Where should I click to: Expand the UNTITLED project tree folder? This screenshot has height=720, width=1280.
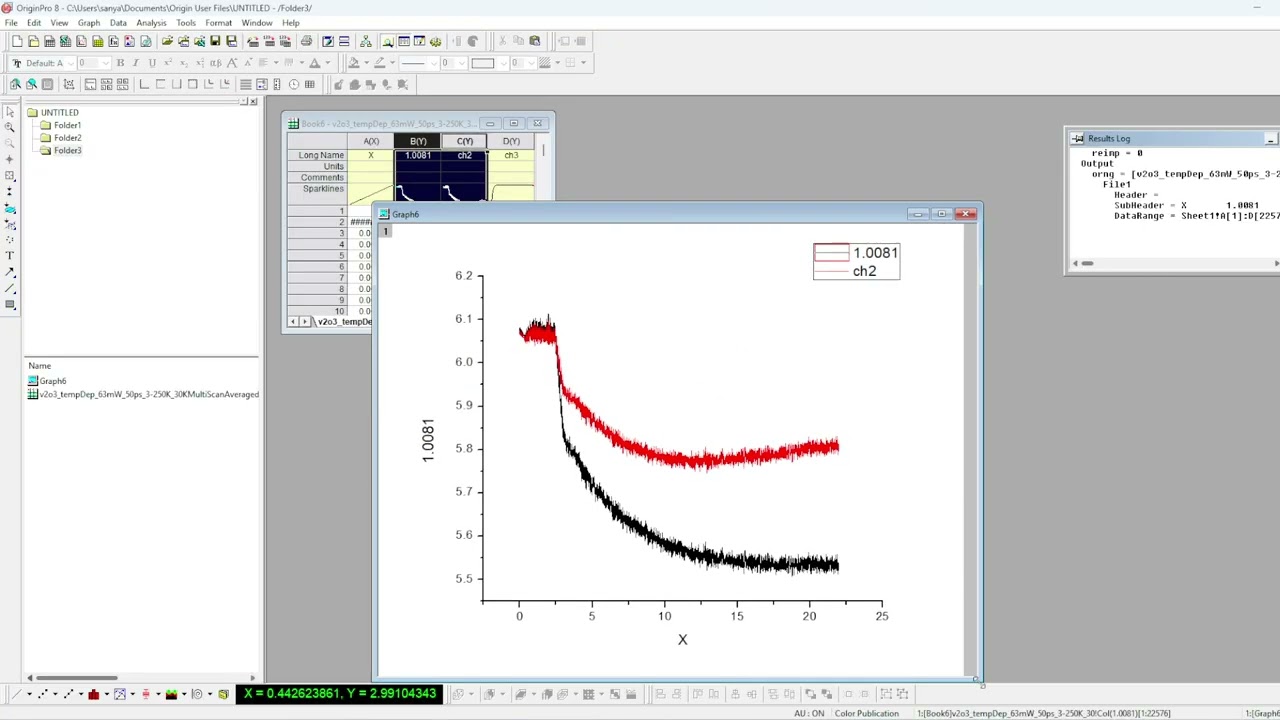point(33,113)
